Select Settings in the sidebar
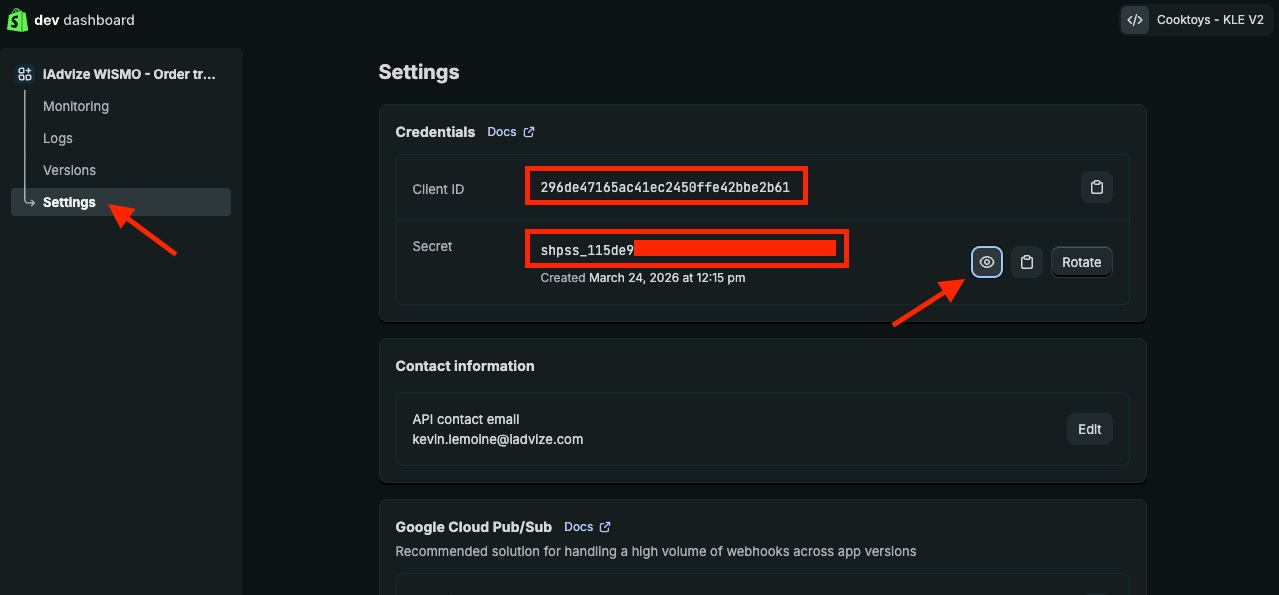Image resolution: width=1279 pixels, height=595 pixels. pos(69,202)
